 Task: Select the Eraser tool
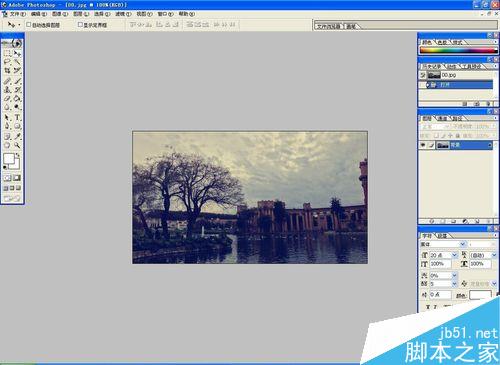pyautogui.click(x=7, y=99)
